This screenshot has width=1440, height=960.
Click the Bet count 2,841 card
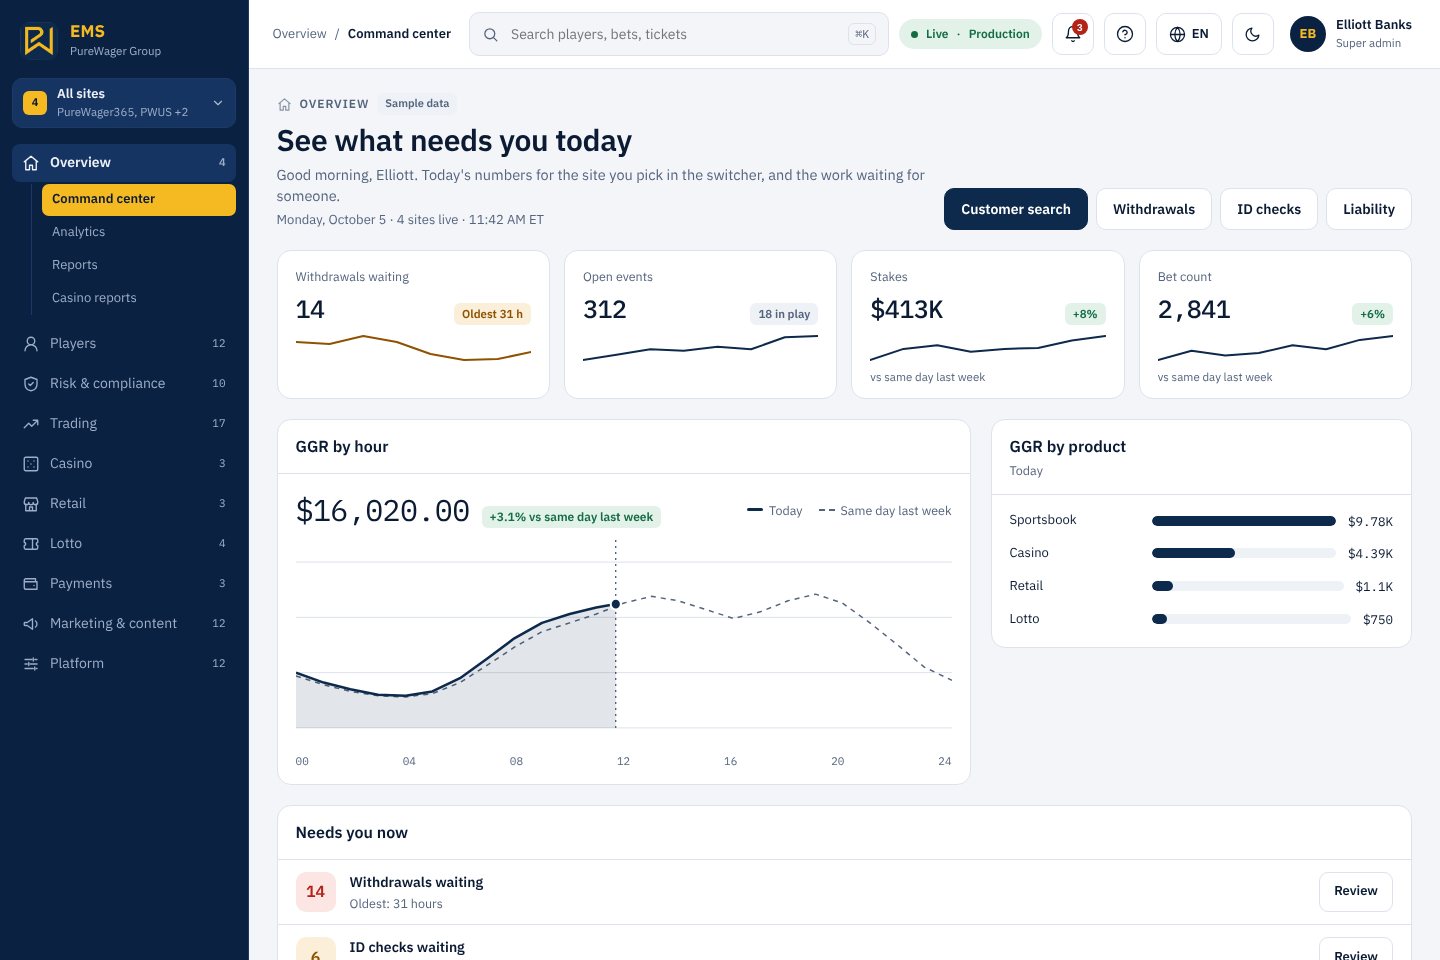(x=1275, y=324)
